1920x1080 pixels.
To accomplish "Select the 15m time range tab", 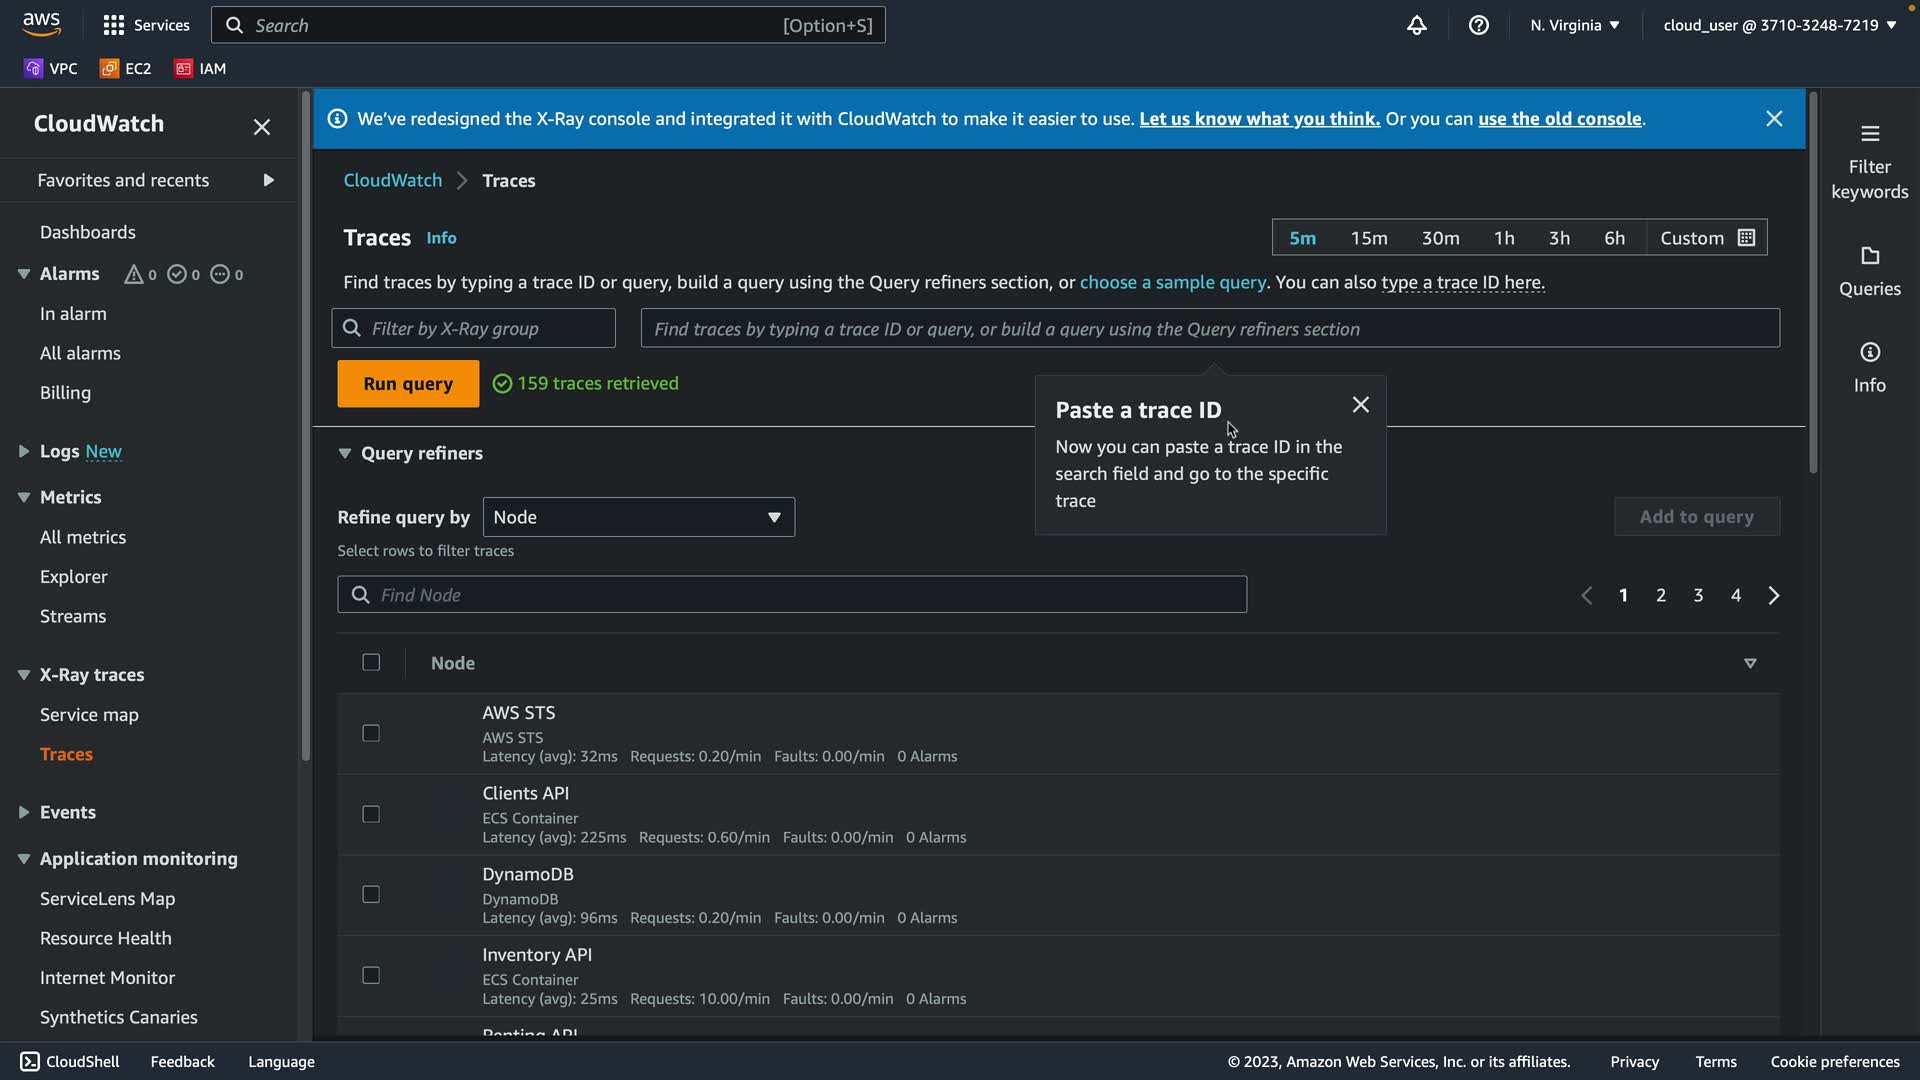I will point(1368,238).
